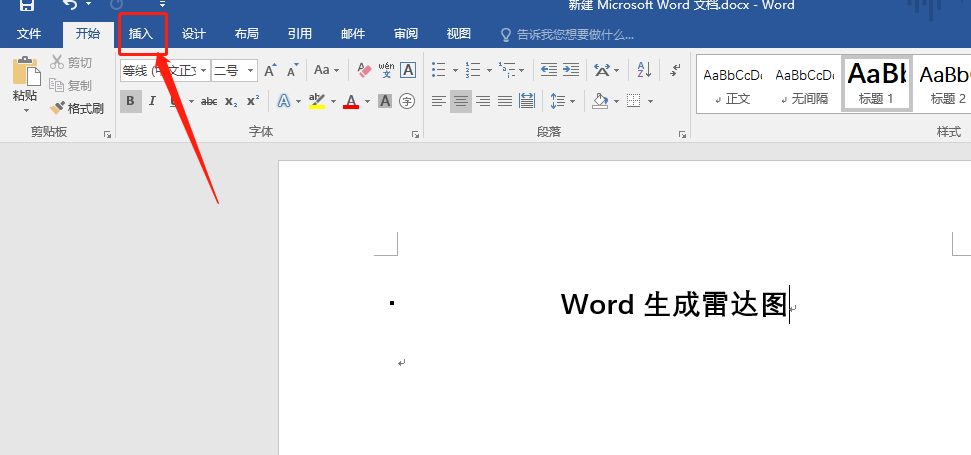The width and height of the screenshot is (971, 455).
Task: Switch to the 视图 ribbon tab
Action: [459, 34]
